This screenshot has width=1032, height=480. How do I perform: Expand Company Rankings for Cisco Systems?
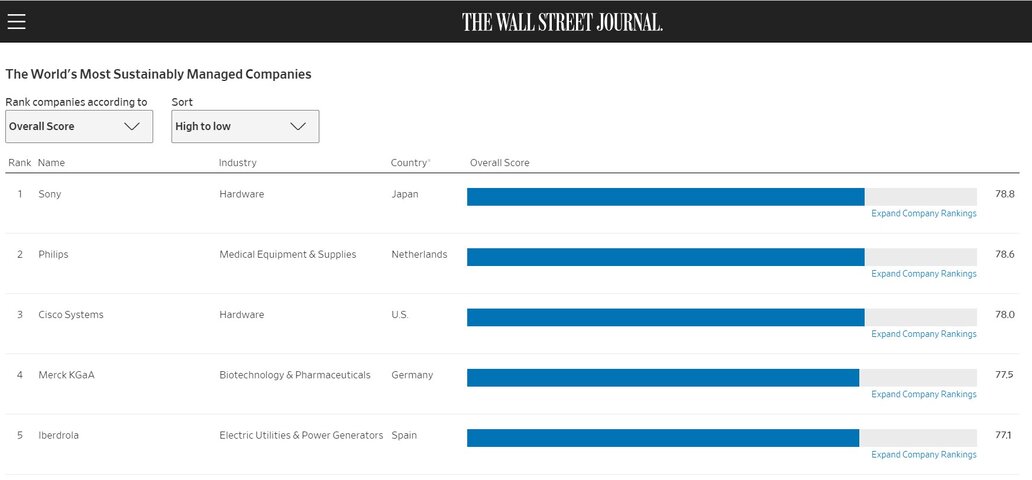(923, 334)
